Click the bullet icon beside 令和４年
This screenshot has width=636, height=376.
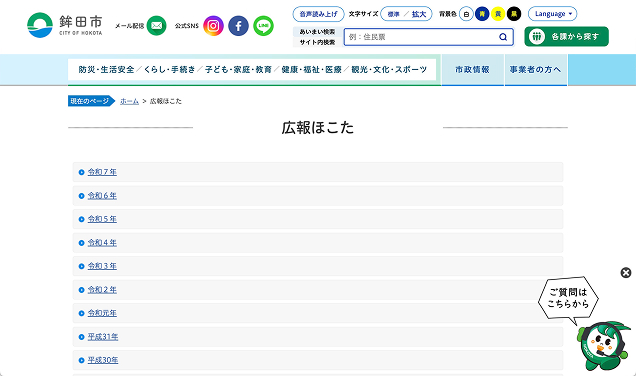[x=82, y=243]
